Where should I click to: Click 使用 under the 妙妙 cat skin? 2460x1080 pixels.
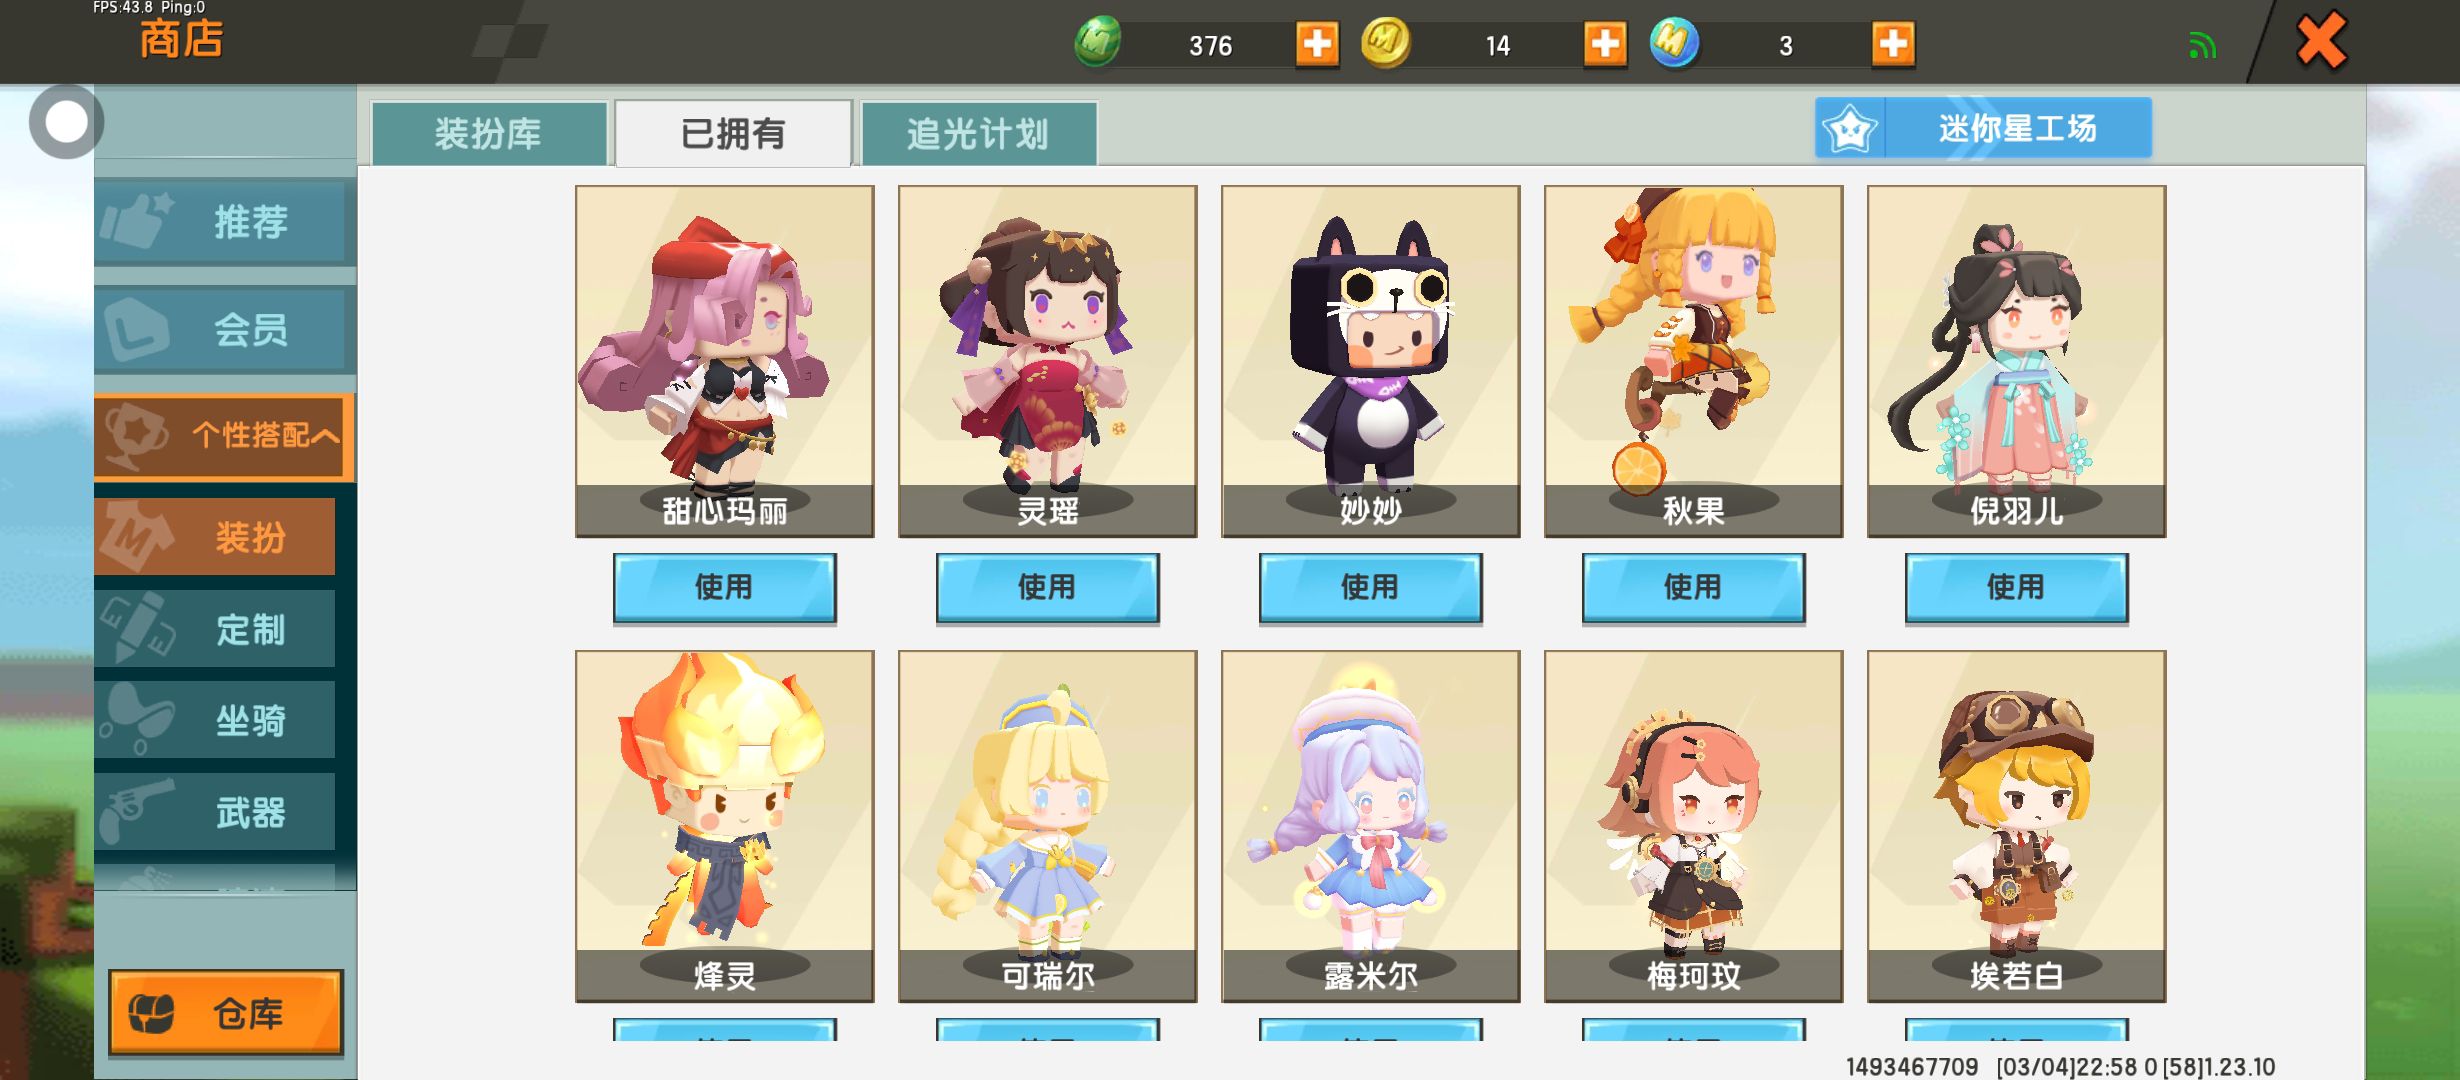(x=1370, y=587)
